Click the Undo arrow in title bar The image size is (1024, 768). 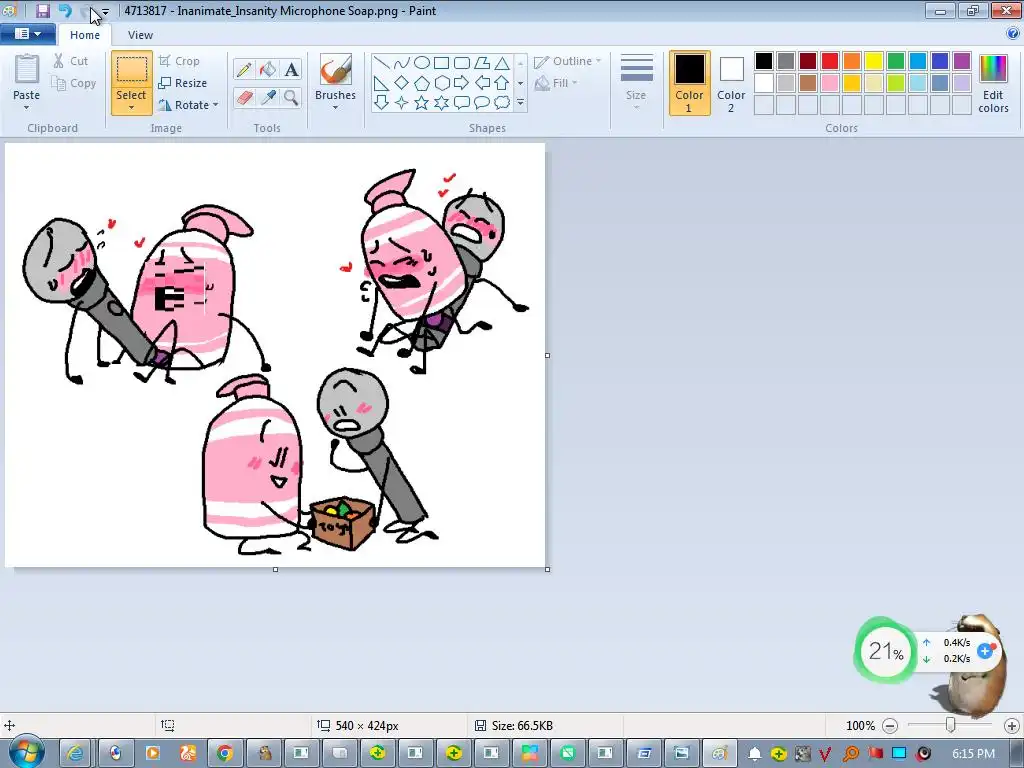[65, 10]
